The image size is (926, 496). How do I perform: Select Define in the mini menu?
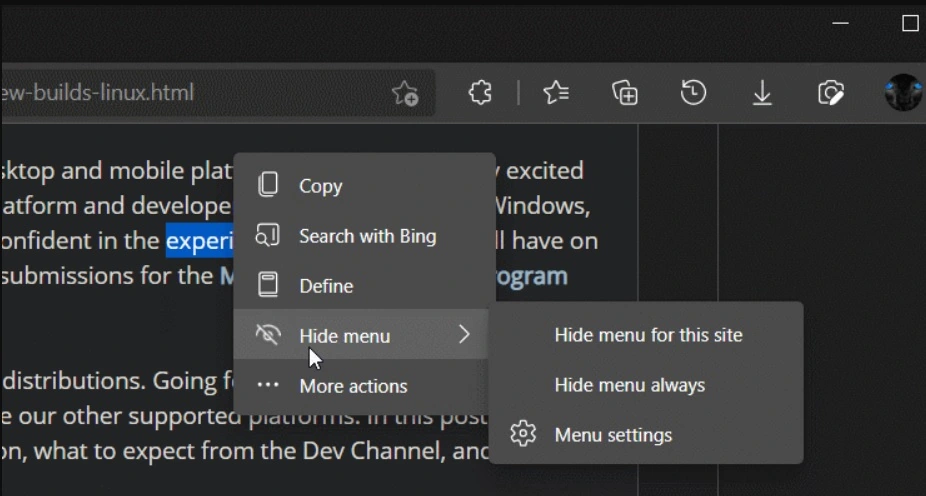(x=326, y=286)
